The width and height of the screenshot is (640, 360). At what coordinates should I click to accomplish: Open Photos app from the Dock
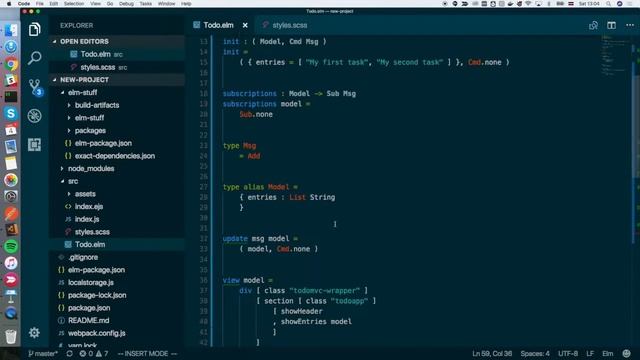tap(11, 180)
